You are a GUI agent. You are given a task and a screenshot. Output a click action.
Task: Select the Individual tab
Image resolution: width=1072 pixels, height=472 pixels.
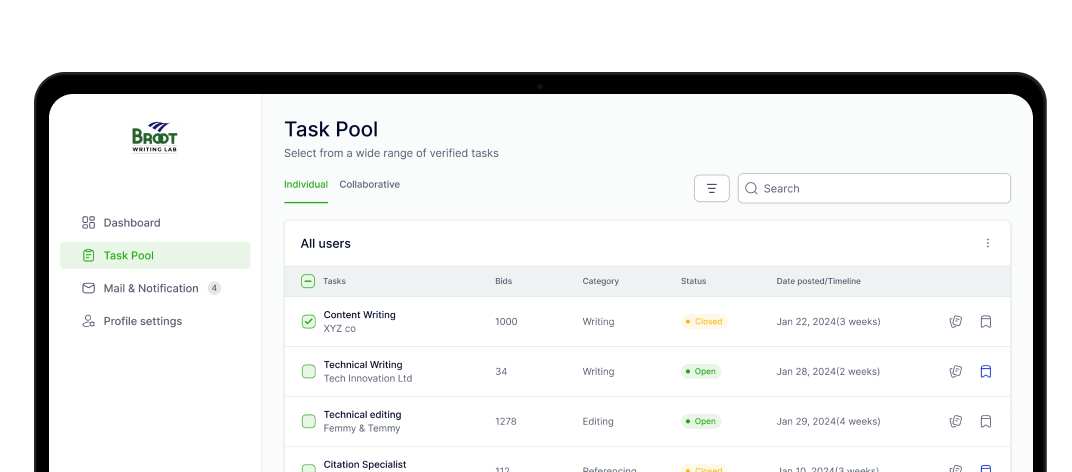pos(305,185)
